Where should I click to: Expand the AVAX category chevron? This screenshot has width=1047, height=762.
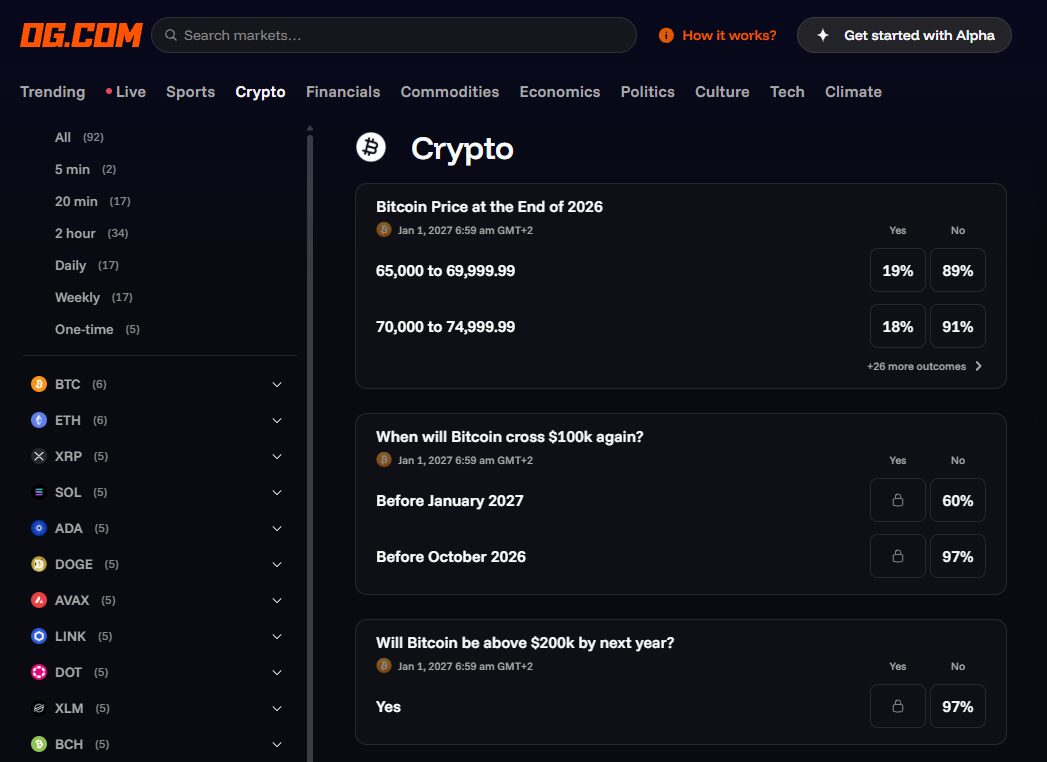point(277,601)
